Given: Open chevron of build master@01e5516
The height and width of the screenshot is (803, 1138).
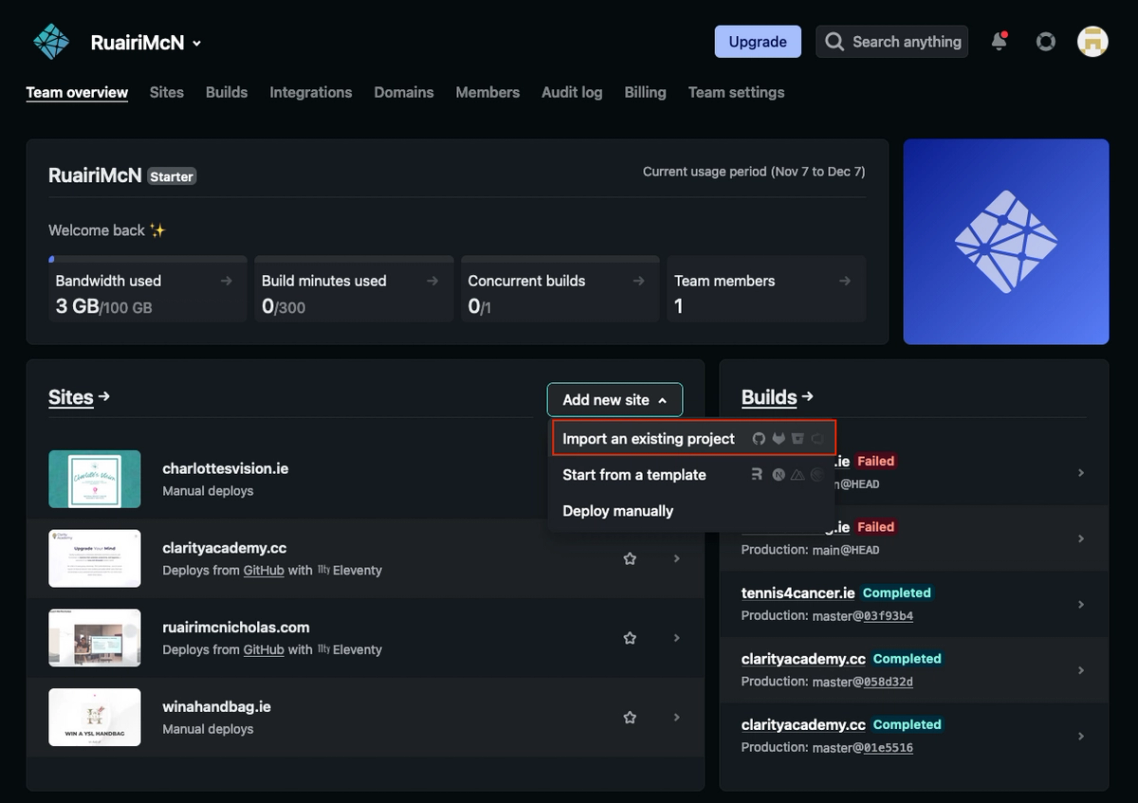Looking at the screenshot, I should [x=1081, y=736].
